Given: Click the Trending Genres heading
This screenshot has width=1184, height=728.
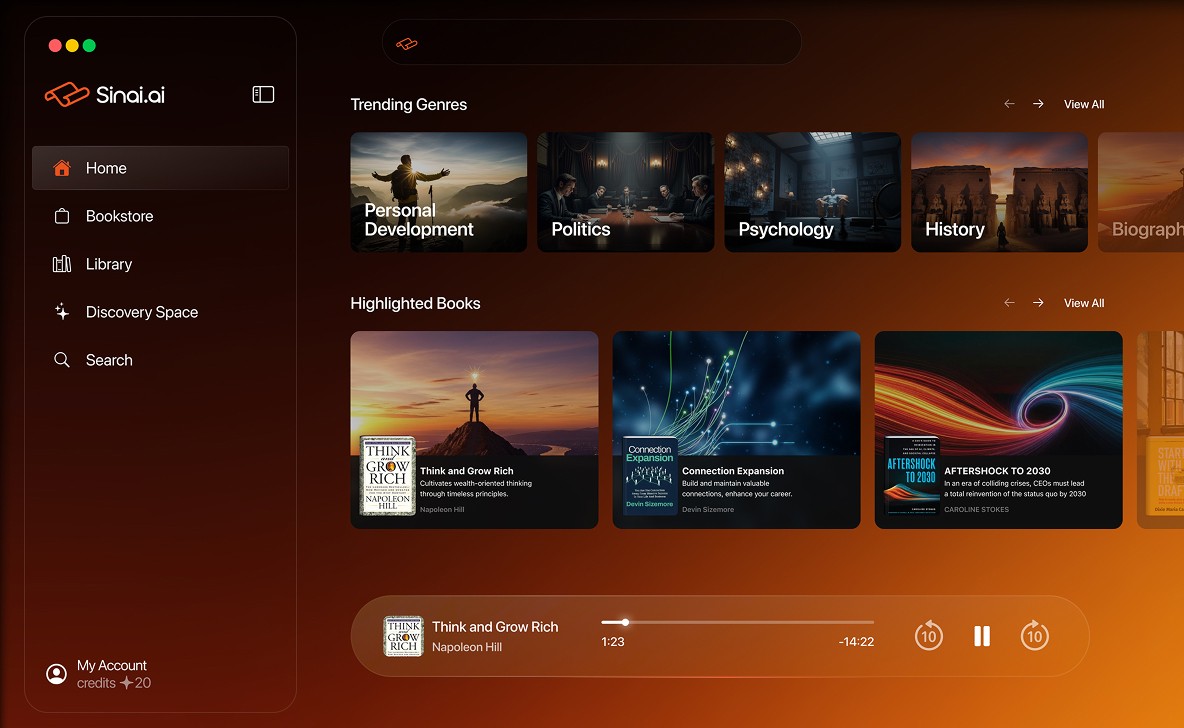Looking at the screenshot, I should [x=409, y=104].
